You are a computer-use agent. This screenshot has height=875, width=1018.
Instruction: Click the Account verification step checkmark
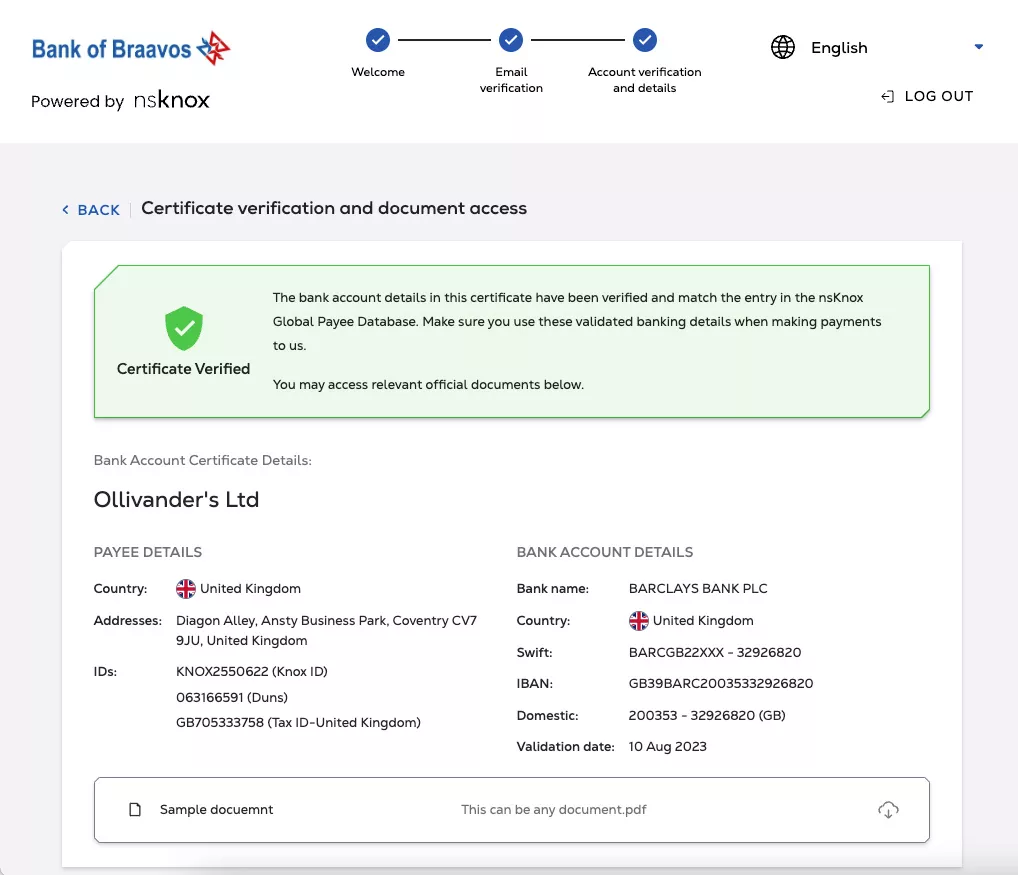coord(645,40)
